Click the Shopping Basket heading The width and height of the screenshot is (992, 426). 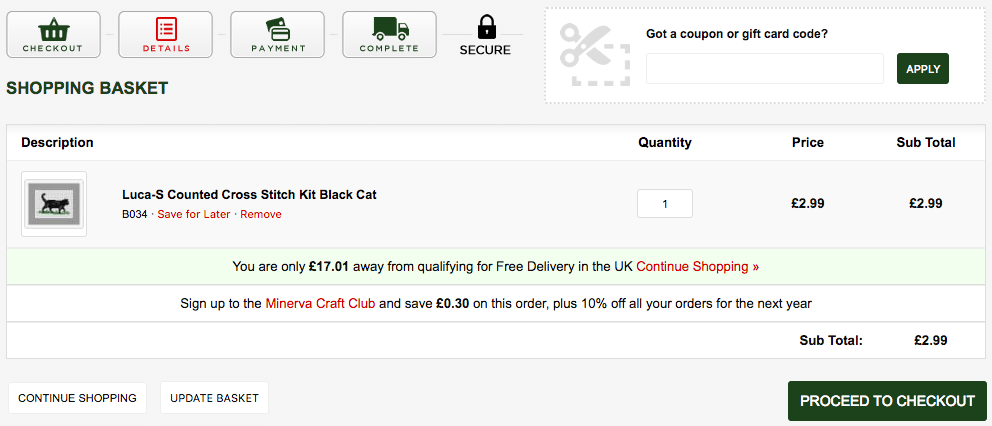coord(87,88)
